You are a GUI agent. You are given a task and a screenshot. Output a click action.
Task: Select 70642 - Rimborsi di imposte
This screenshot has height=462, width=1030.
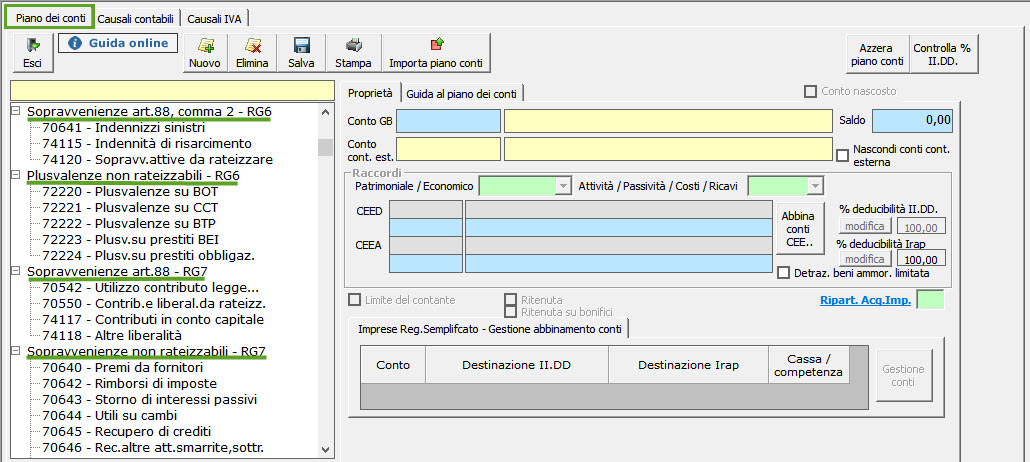point(129,383)
